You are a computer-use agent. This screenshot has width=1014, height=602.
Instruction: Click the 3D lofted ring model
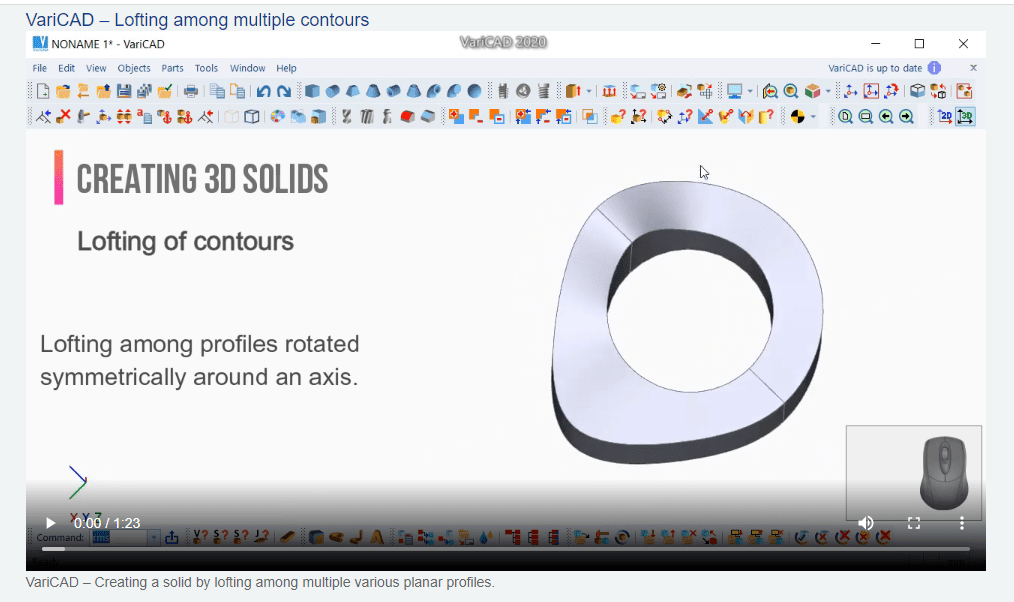(688, 321)
